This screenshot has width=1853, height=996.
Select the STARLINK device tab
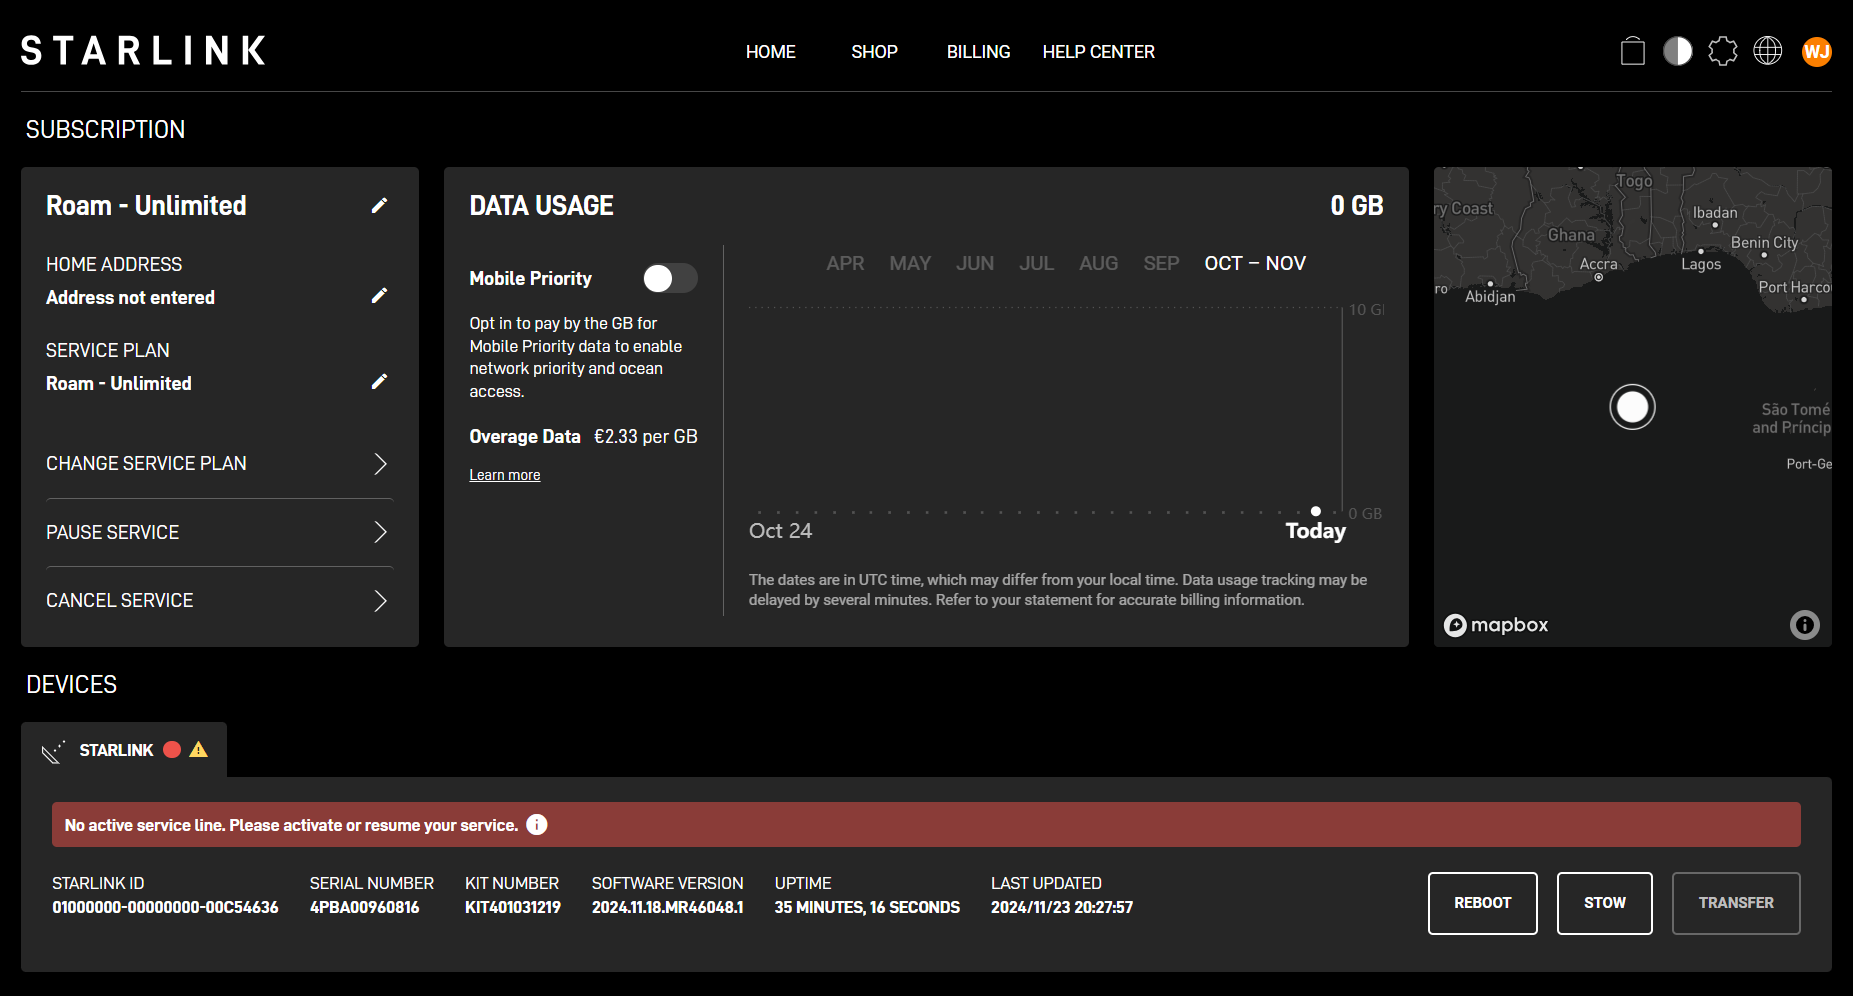tap(124, 750)
